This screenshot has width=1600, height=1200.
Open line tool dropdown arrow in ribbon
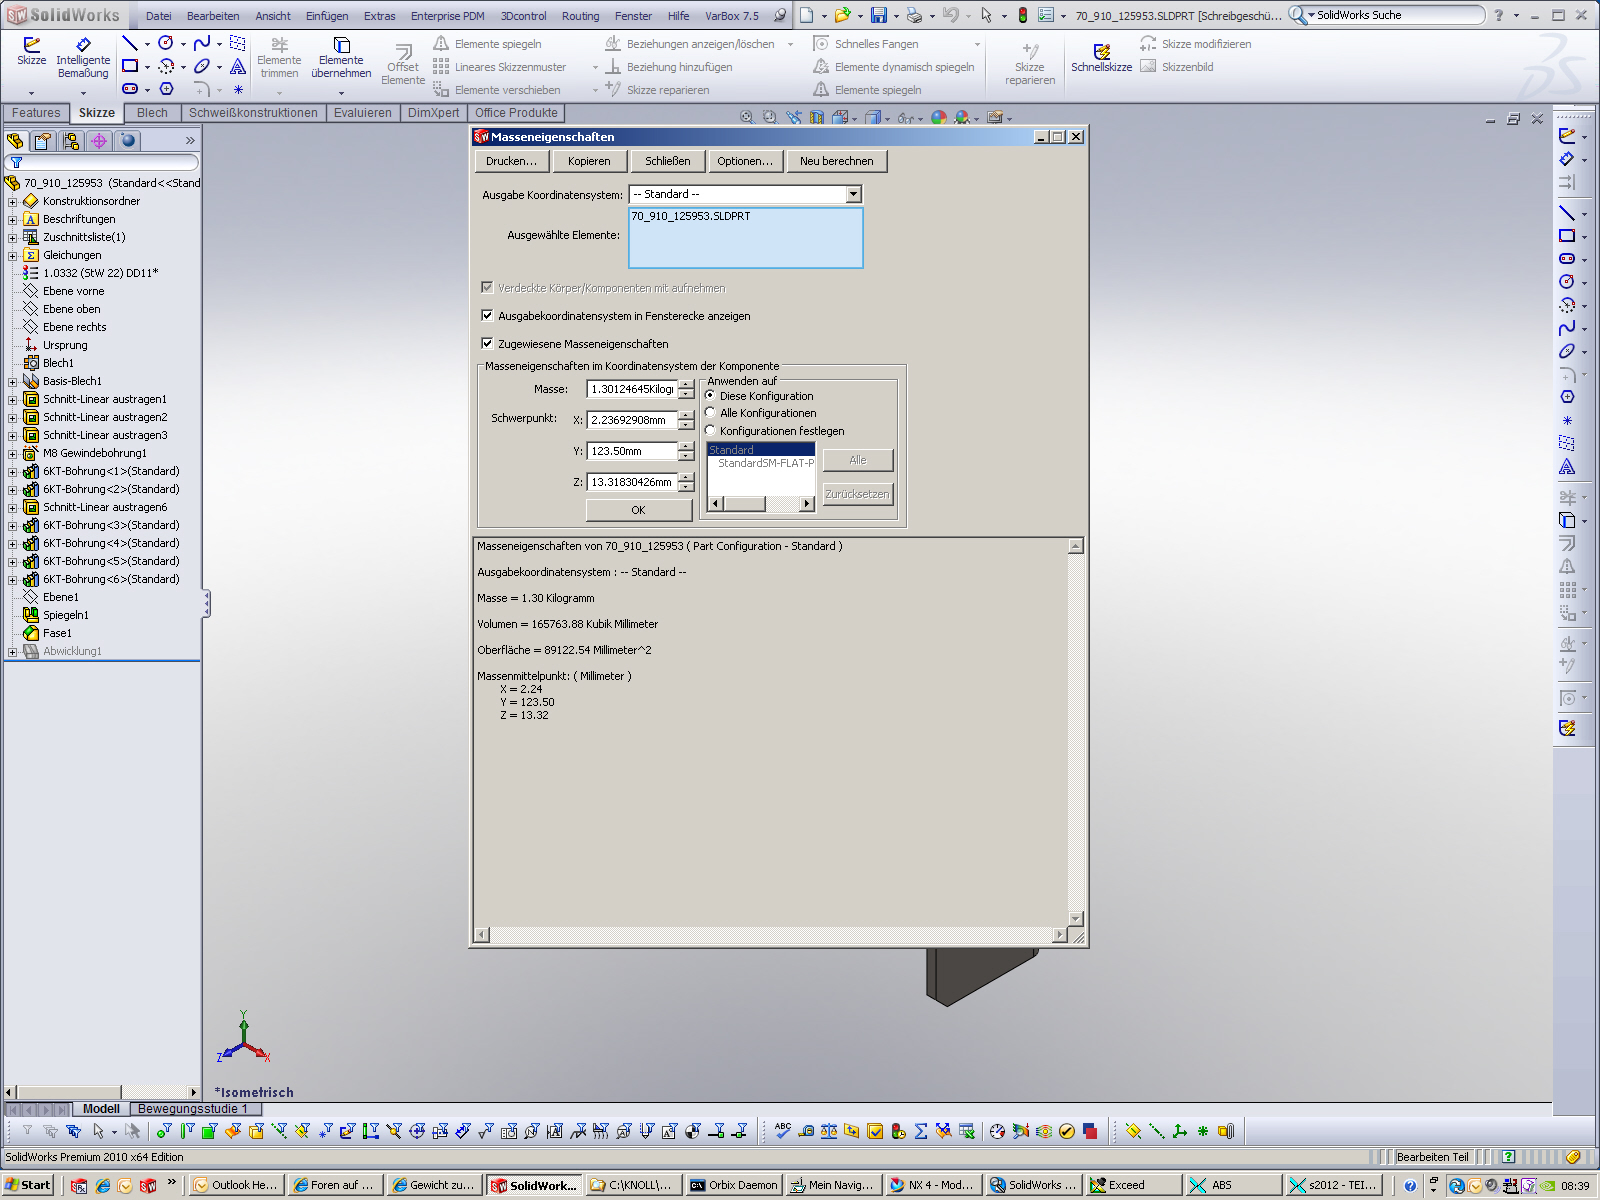(x=147, y=44)
